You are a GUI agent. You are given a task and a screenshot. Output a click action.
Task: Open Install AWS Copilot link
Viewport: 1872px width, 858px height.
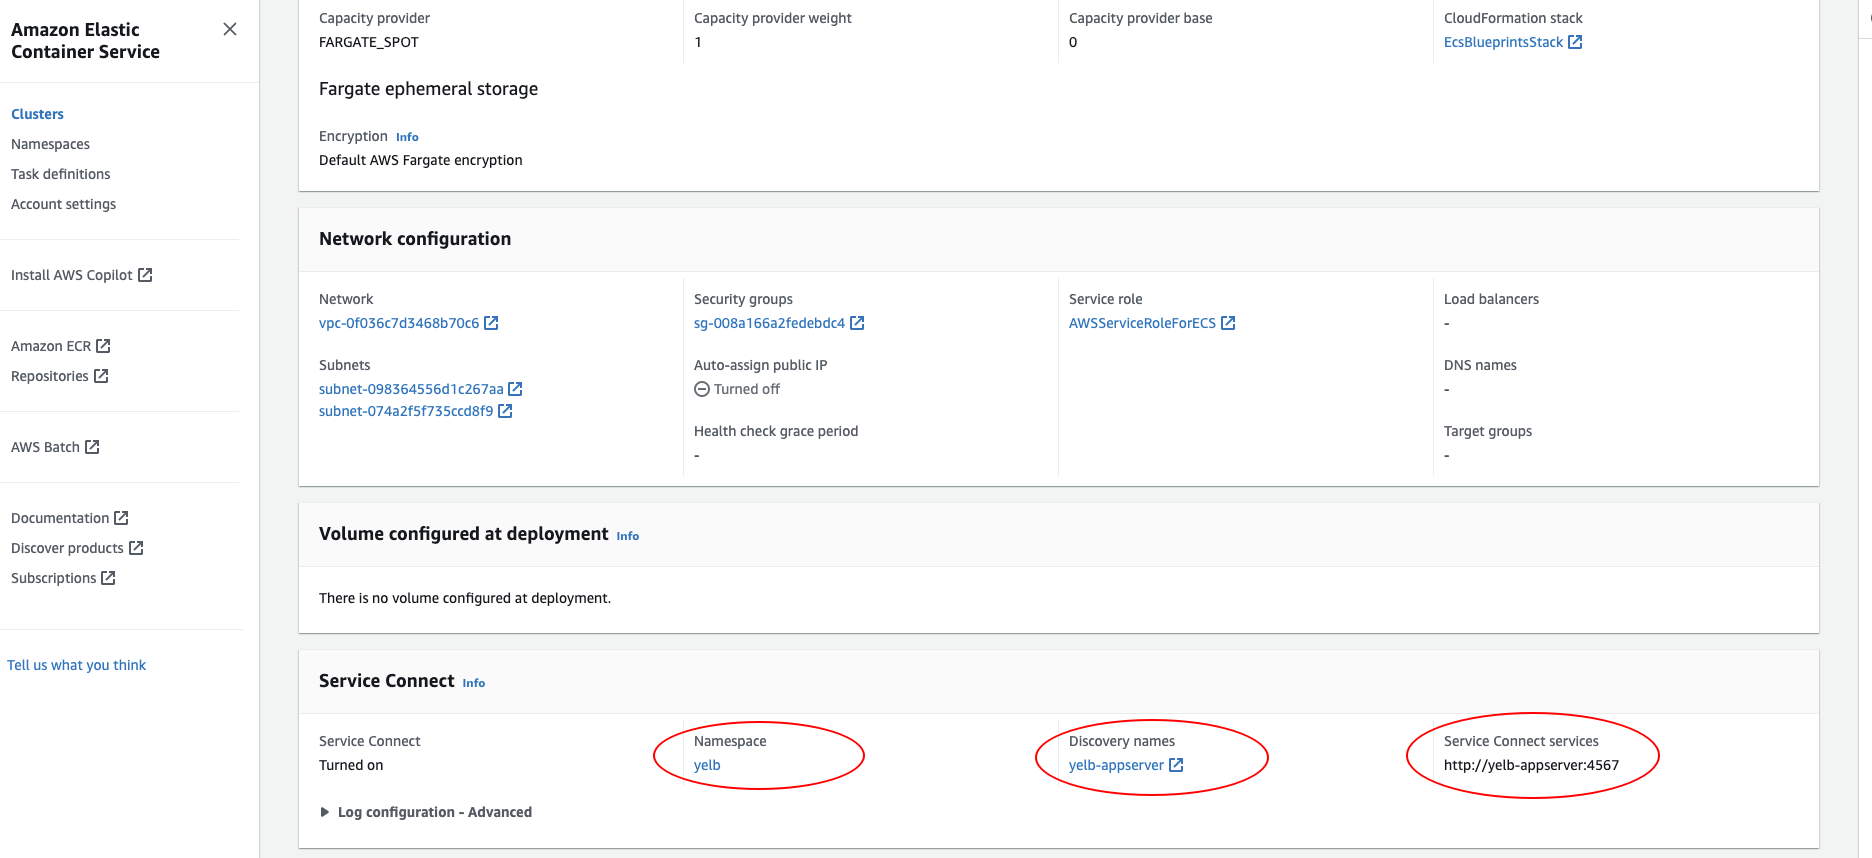pos(72,275)
